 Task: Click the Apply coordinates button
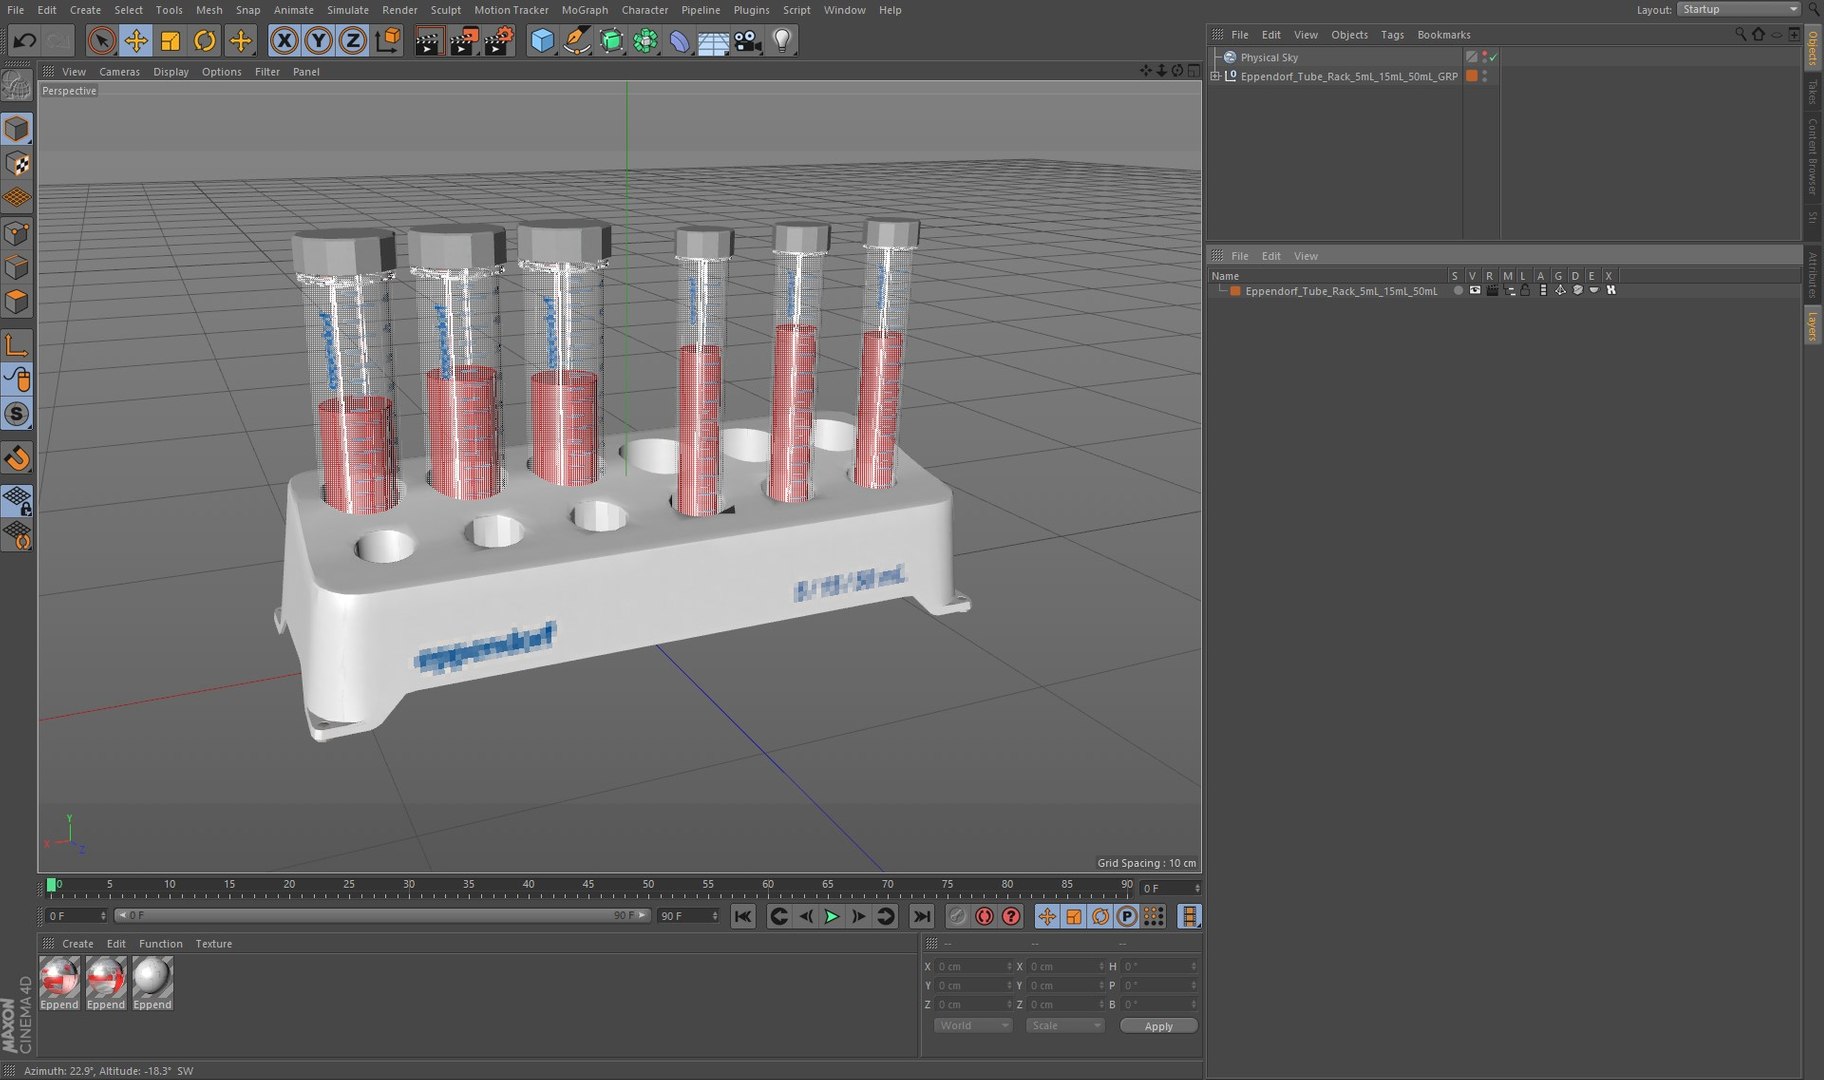pyautogui.click(x=1158, y=1026)
